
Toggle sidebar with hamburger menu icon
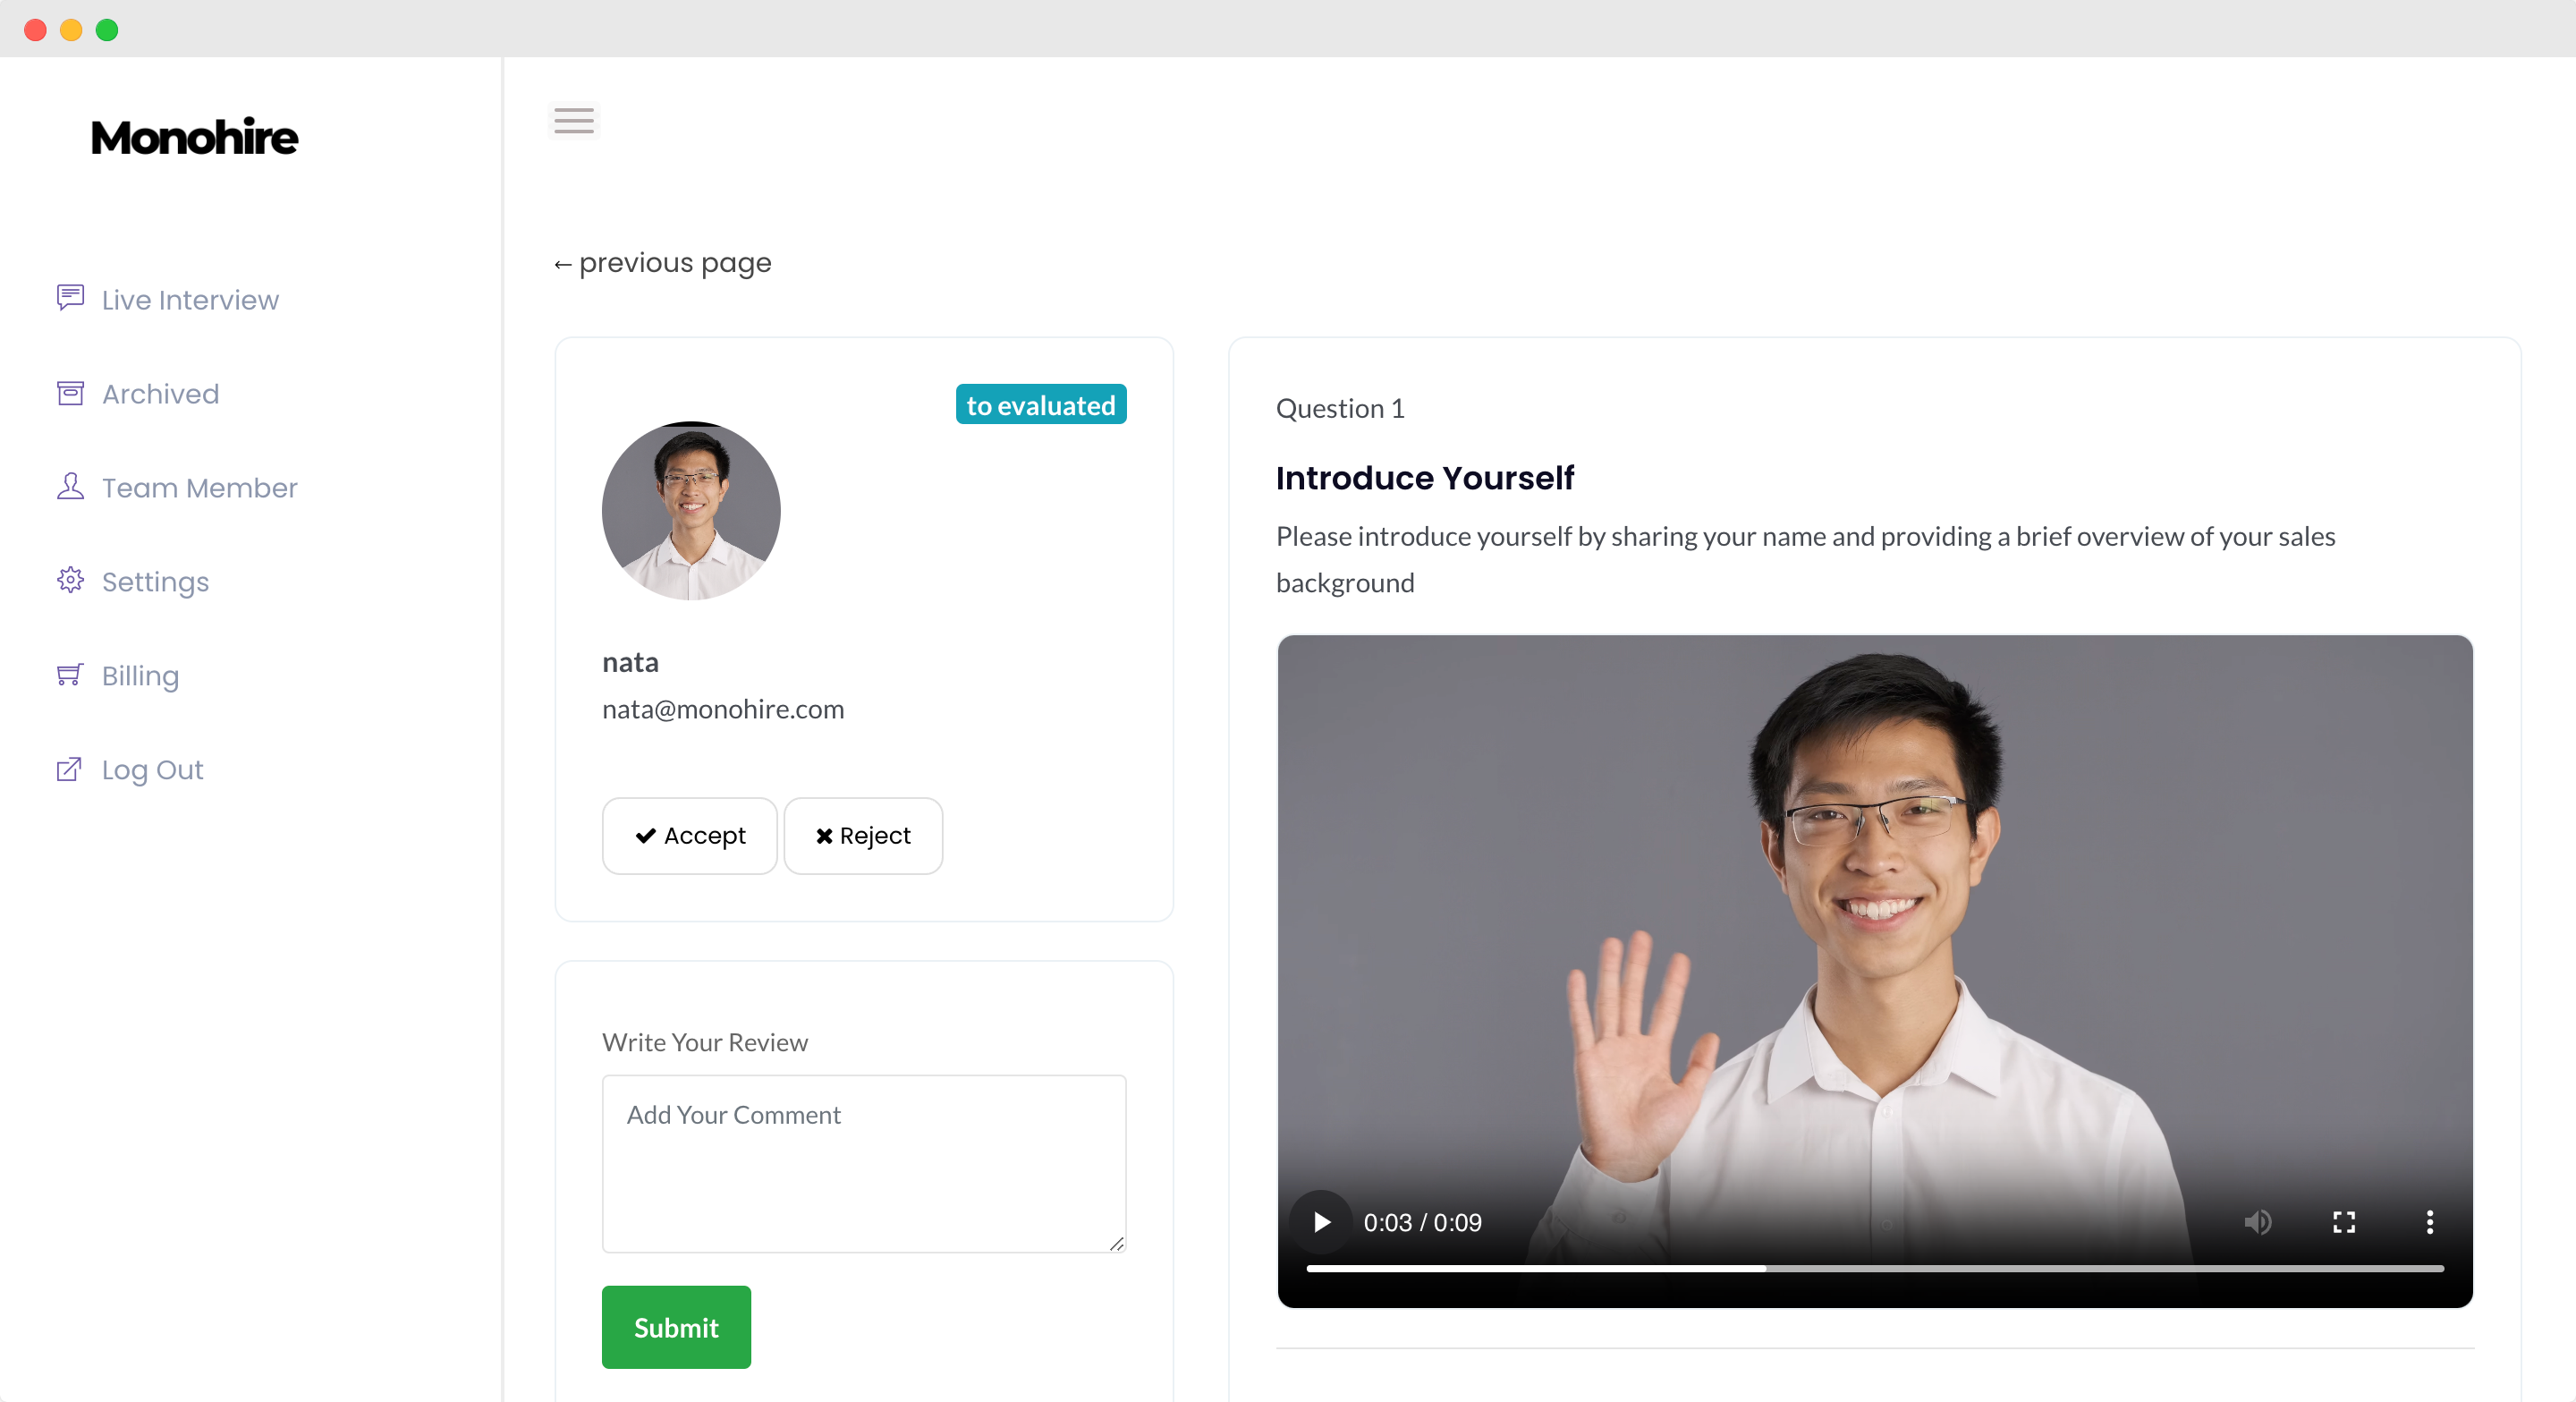click(574, 121)
